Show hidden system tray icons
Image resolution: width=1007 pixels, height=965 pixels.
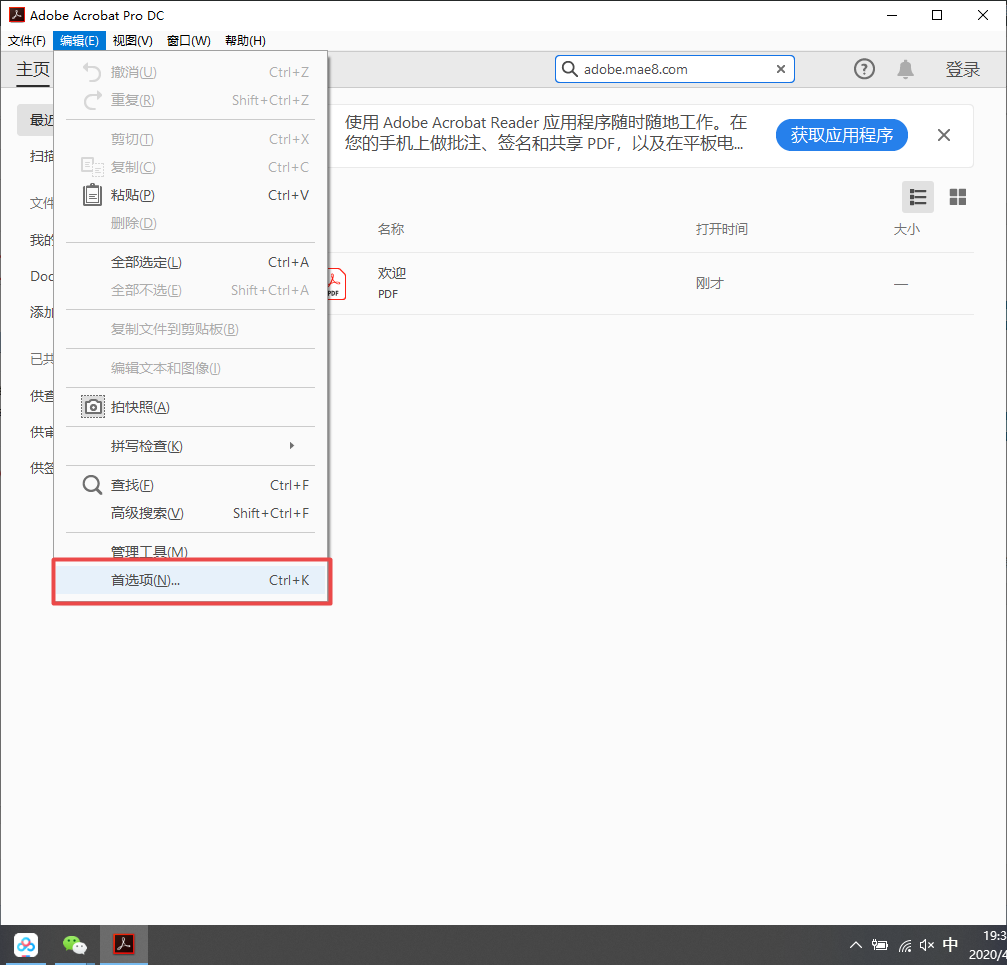pyautogui.click(x=855, y=944)
